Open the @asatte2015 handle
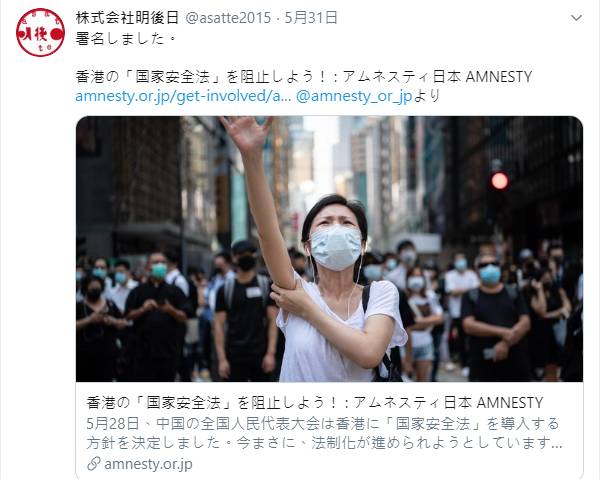This screenshot has height=479, width=607. [228, 18]
